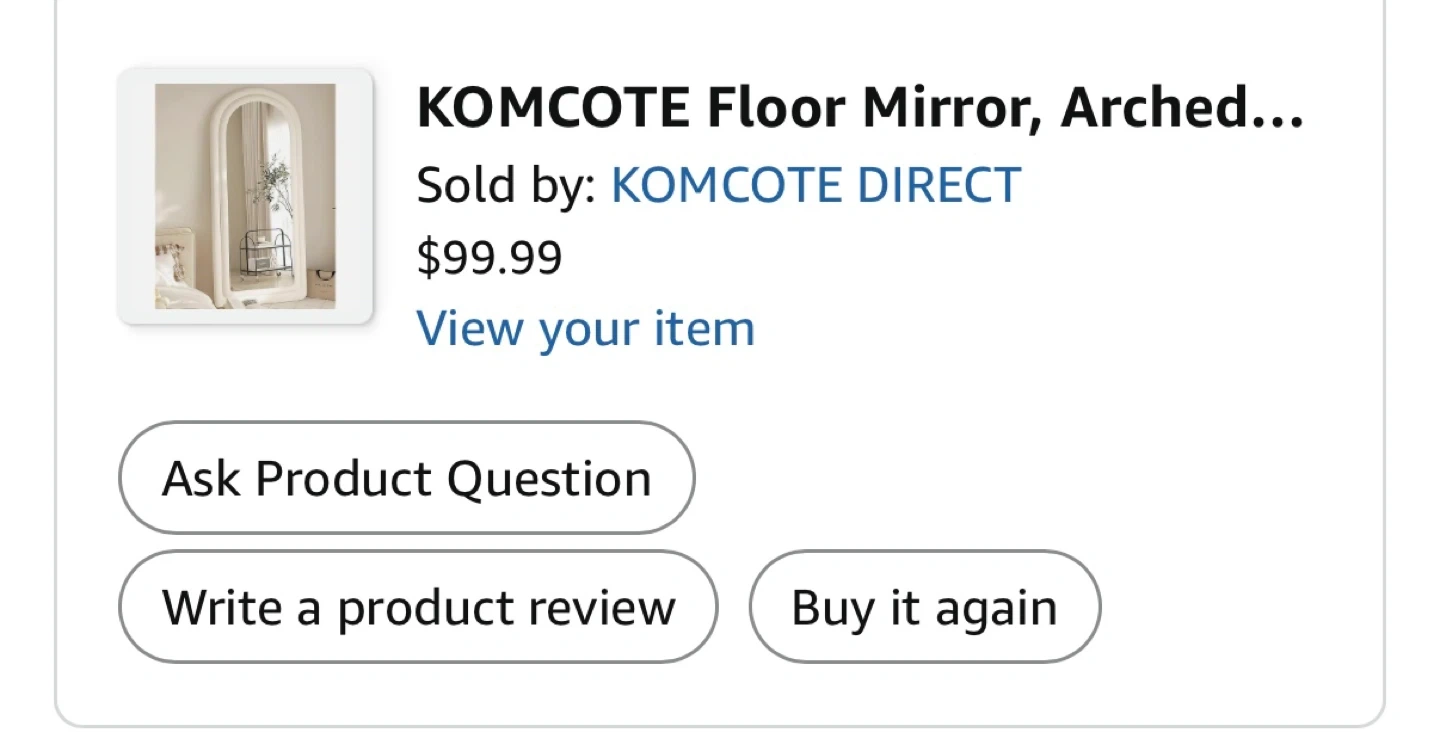Tap the Write a product review button
Image resolution: width=1440 pixels, height=736 pixels.
pos(418,607)
